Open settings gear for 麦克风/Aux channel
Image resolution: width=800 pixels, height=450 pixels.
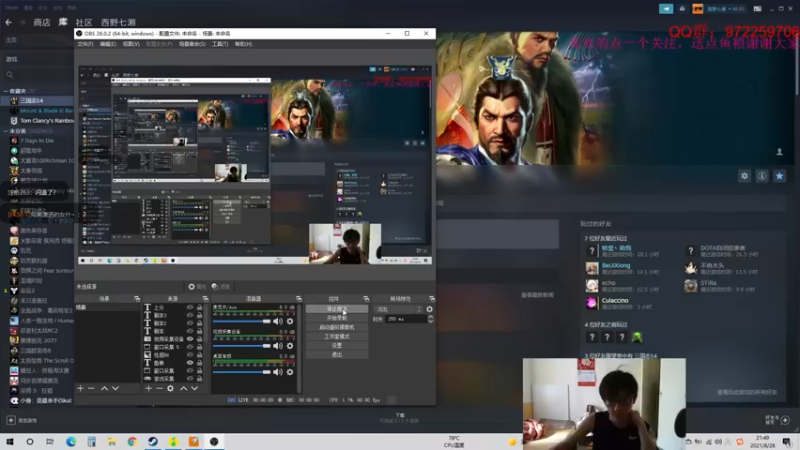coord(290,321)
